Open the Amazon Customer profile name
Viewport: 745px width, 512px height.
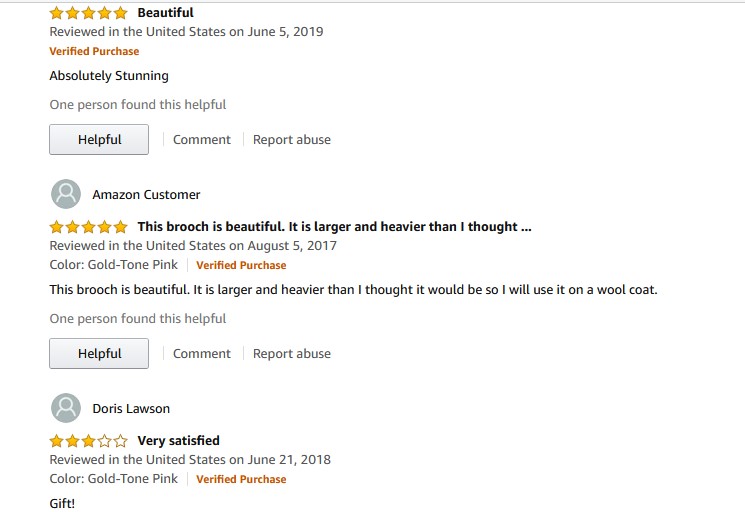pyautogui.click(x=146, y=195)
